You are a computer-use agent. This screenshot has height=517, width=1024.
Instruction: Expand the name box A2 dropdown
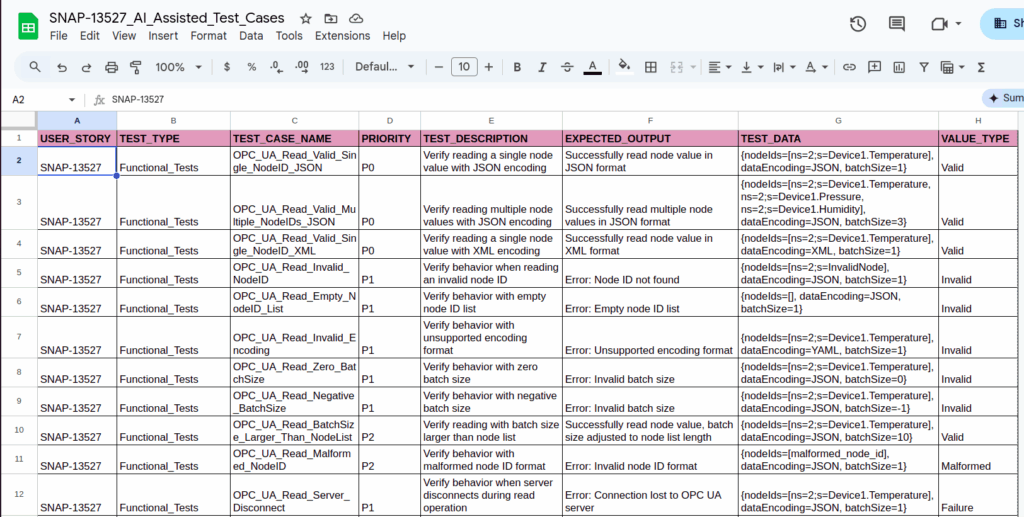click(72, 99)
